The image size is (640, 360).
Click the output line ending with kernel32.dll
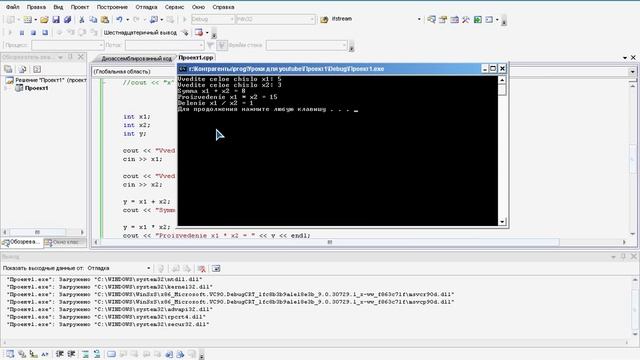click(109, 287)
